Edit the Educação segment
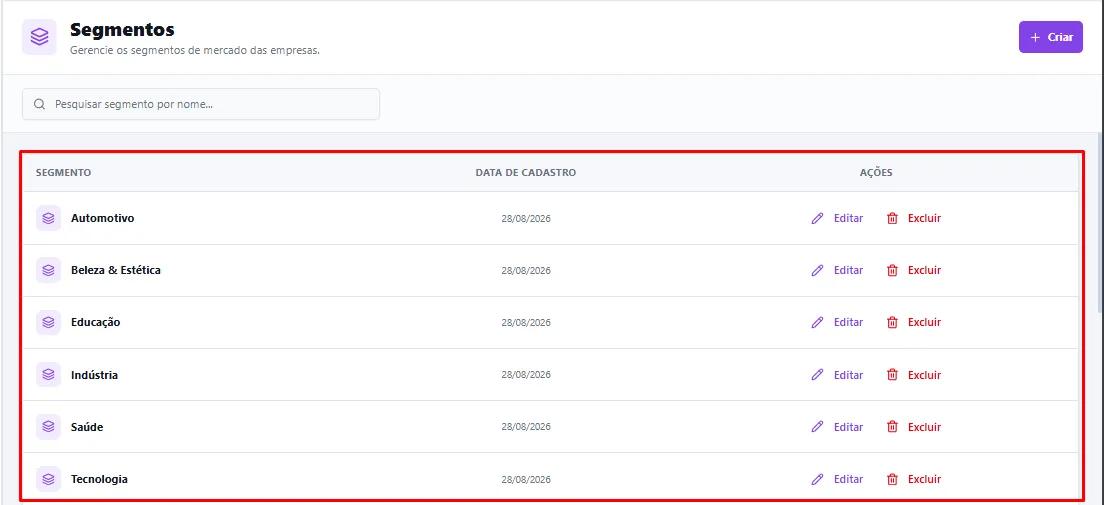Screen dimensions: 1104x505 click(837, 322)
